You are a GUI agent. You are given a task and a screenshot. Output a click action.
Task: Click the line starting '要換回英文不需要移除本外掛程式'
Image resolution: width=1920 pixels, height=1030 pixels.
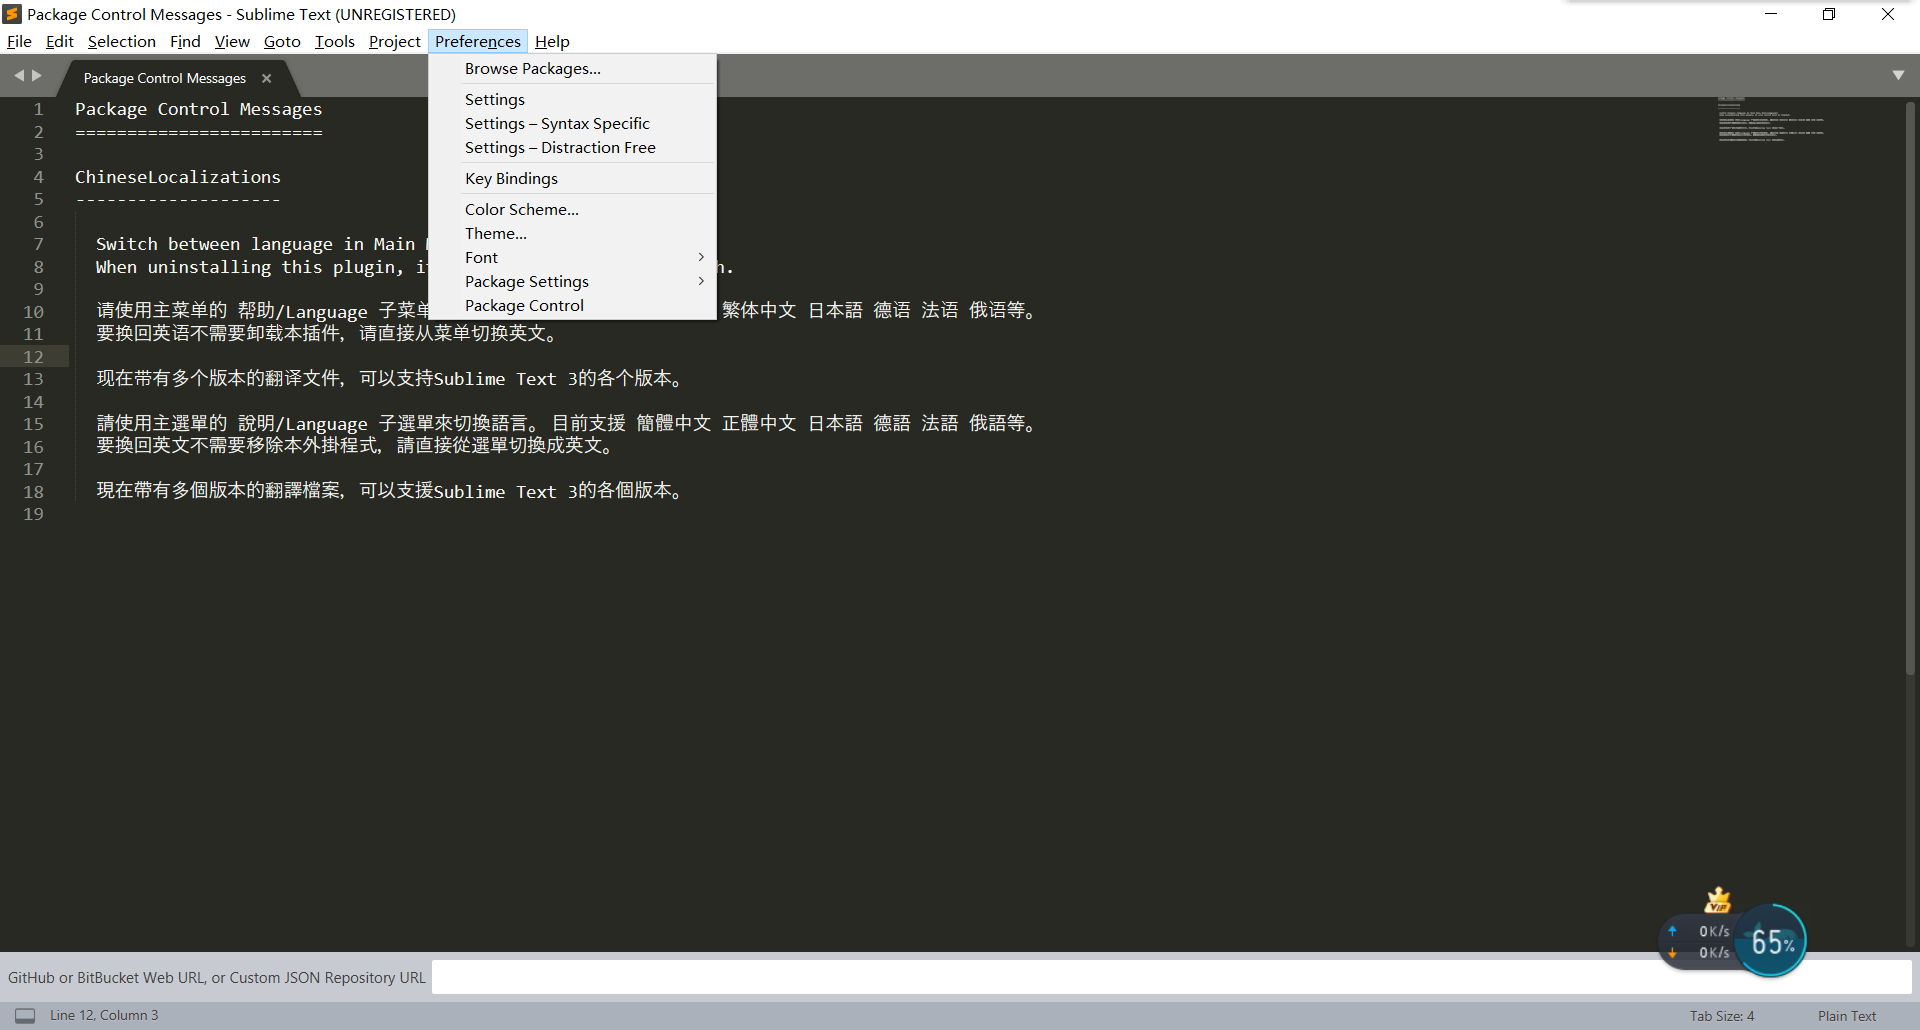(x=355, y=446)
